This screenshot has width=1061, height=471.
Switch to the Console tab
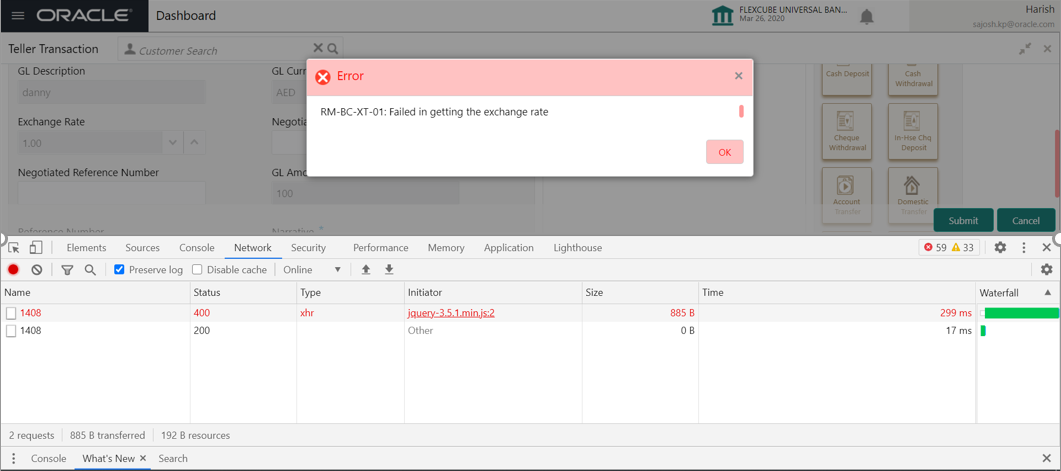pyautogui.click(x=197, y=248)
